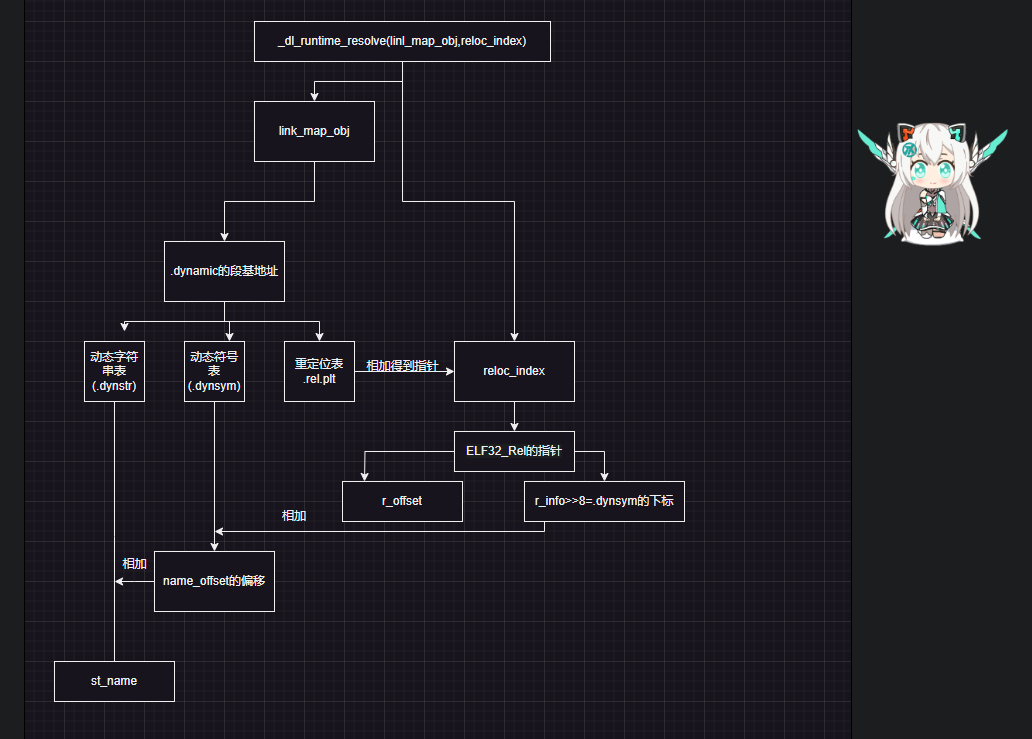
Task: Click the arrowhead pointing down into r_offset
Action: (364, 476)
